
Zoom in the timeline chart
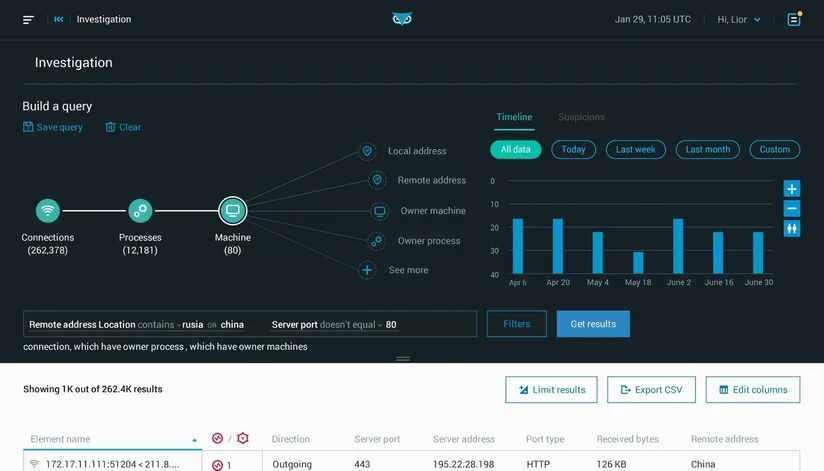point(792,189)
